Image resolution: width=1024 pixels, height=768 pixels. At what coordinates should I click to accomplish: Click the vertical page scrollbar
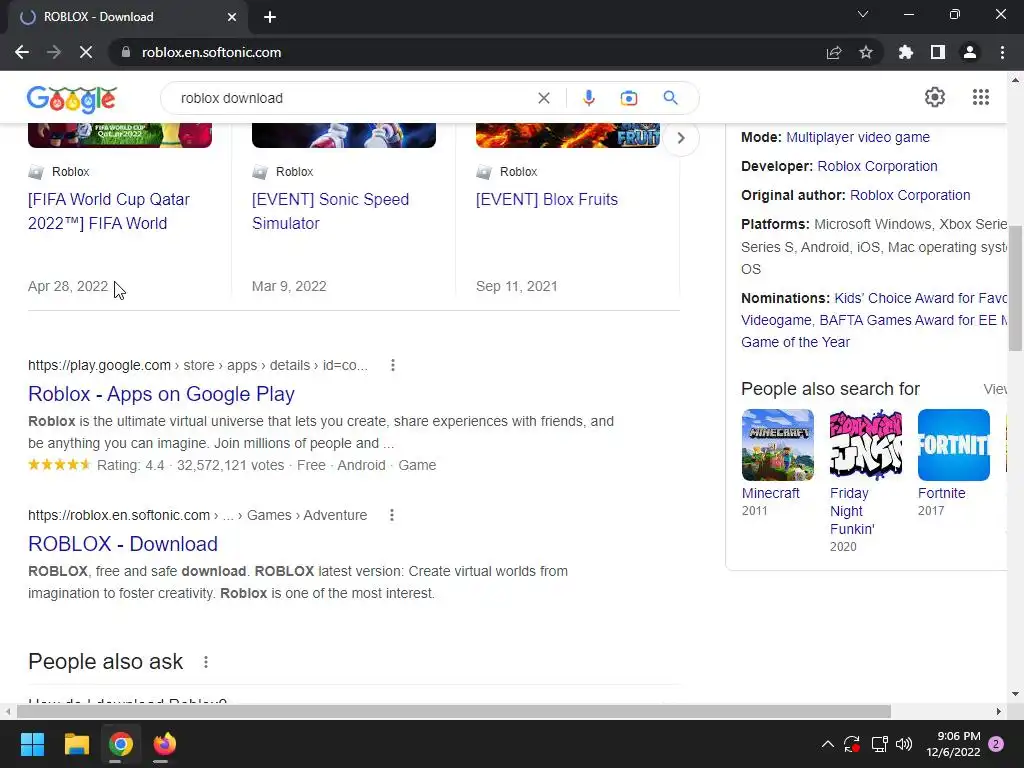[1016, 287]
